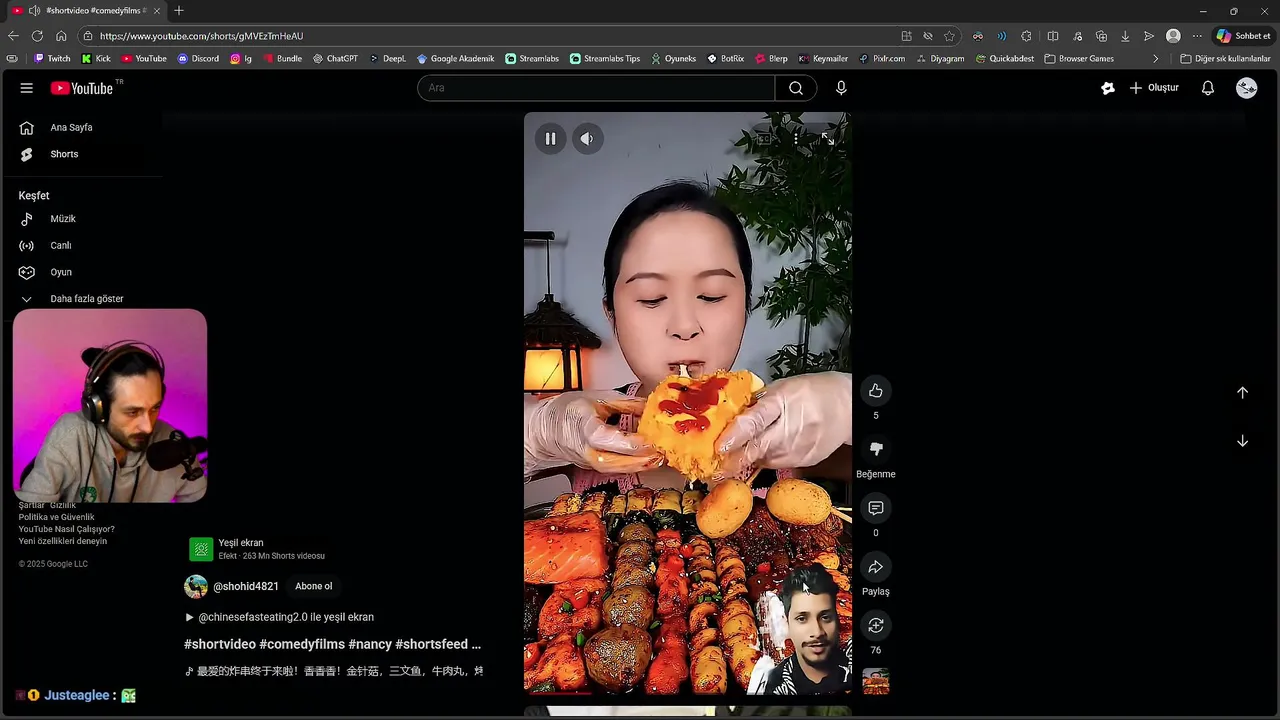Image resolution: width=1280 pixels, height=720 pixels.
Task: Go to next Short with down arrow
Action: (x=1242, y=441)
